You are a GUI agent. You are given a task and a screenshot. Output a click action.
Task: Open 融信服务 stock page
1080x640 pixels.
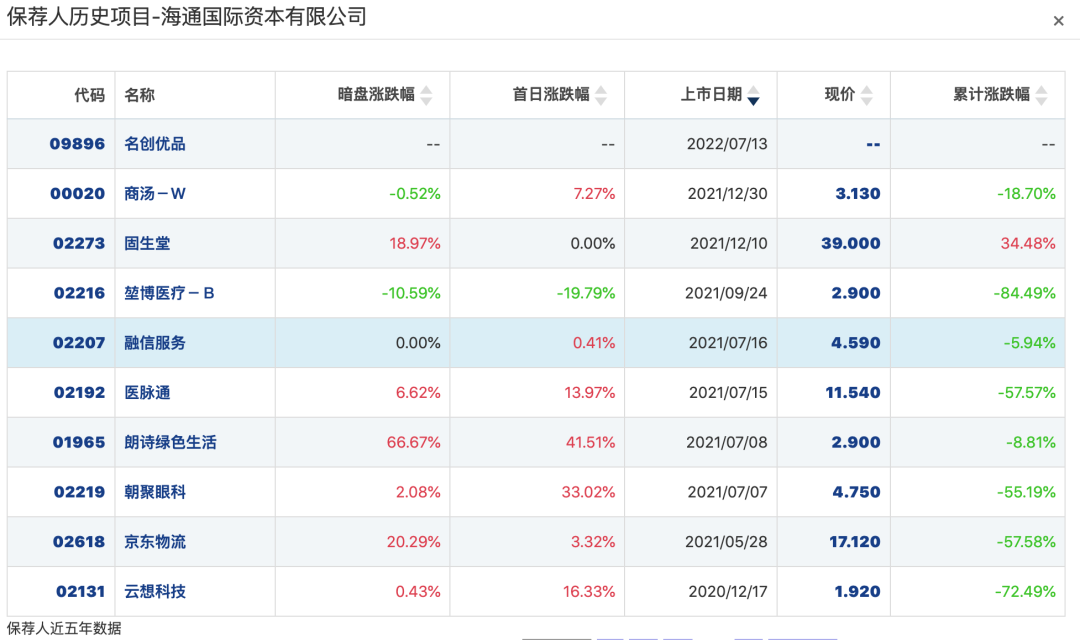click(x=155, y=343)
